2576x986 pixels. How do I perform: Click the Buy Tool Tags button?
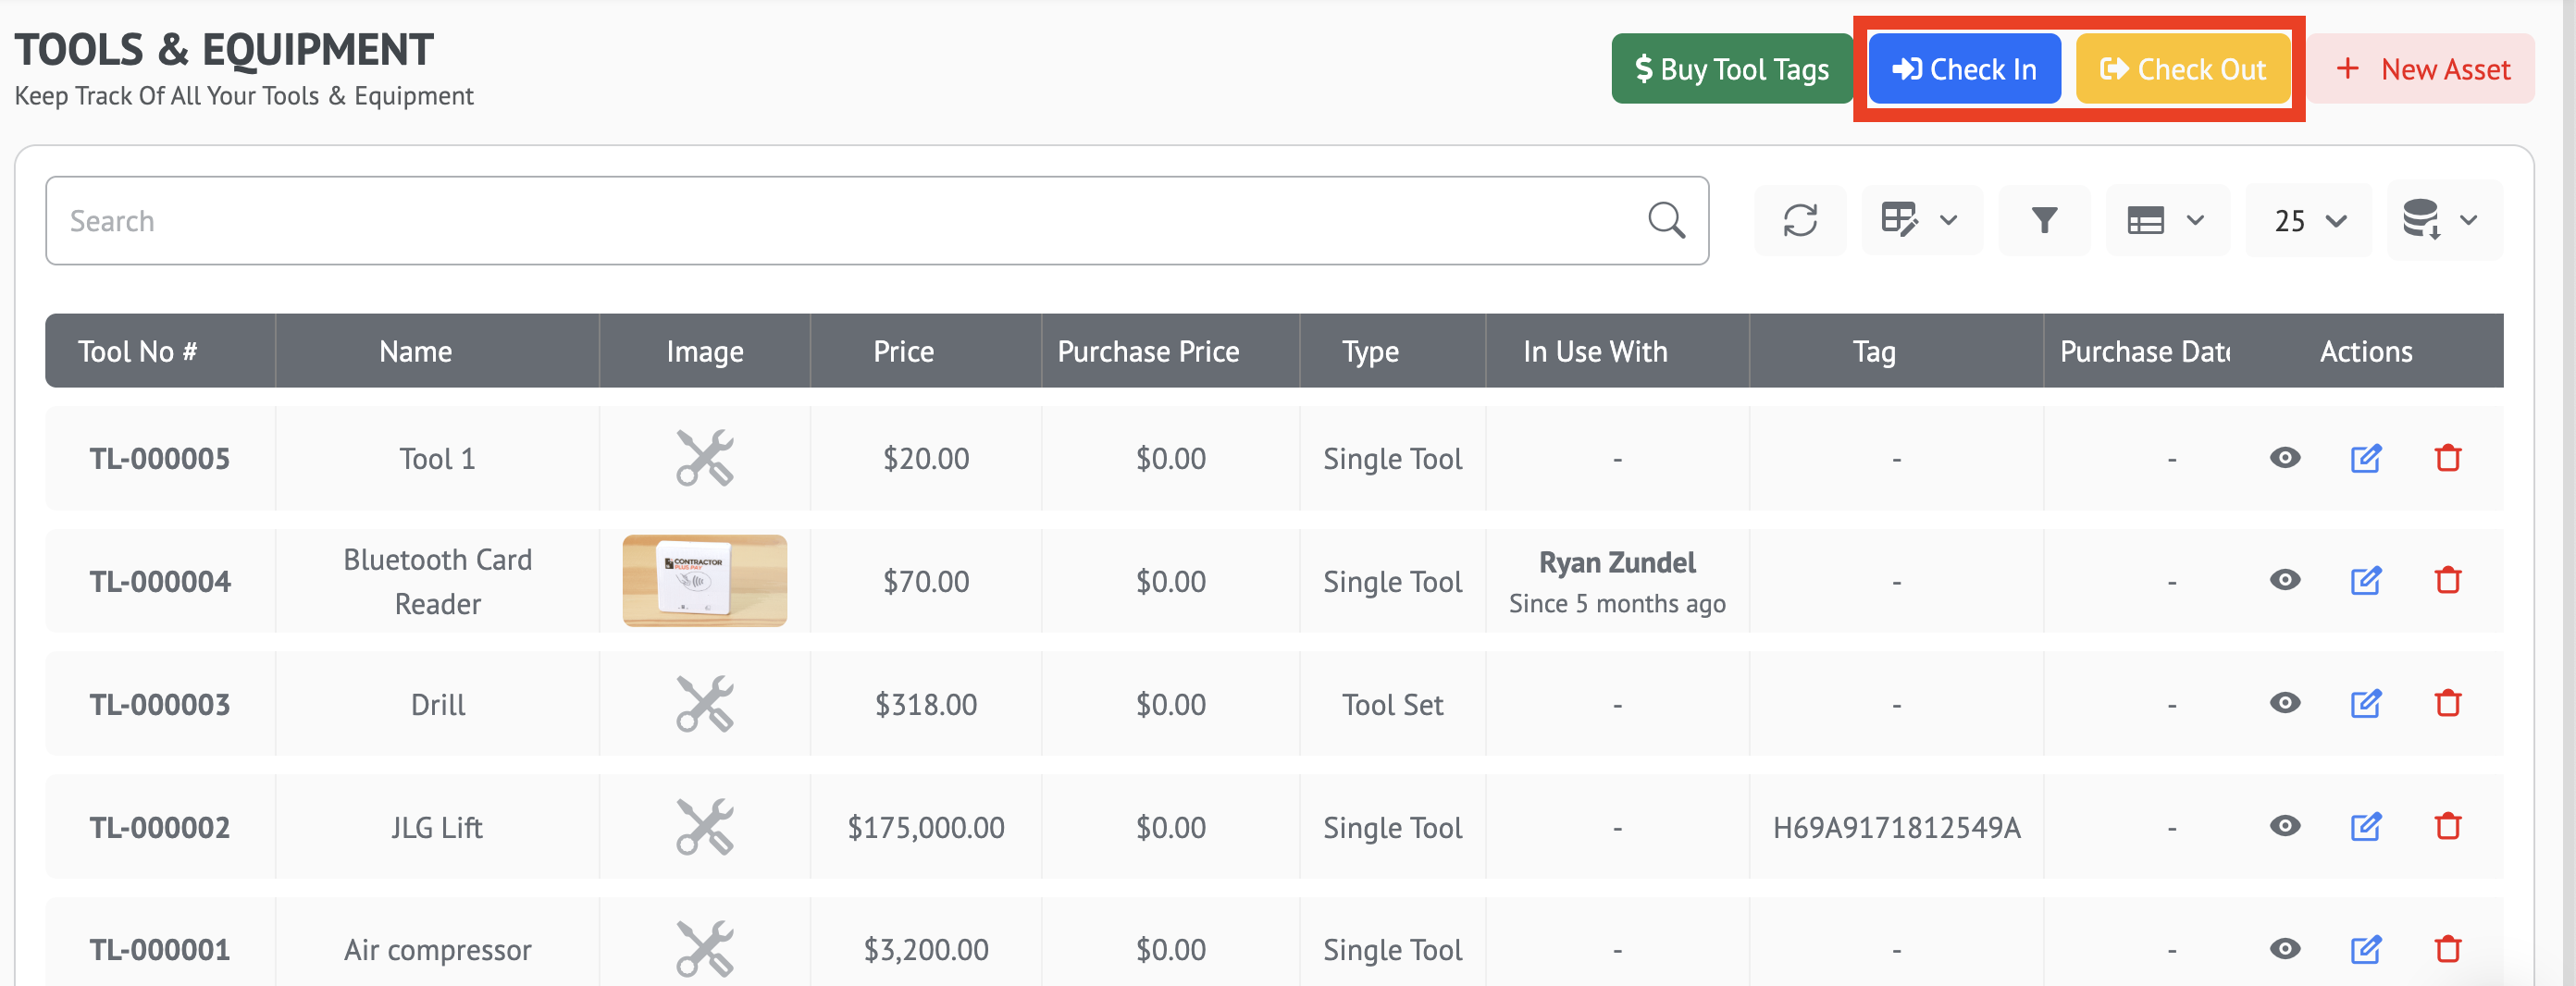[x=1731, y=69]
